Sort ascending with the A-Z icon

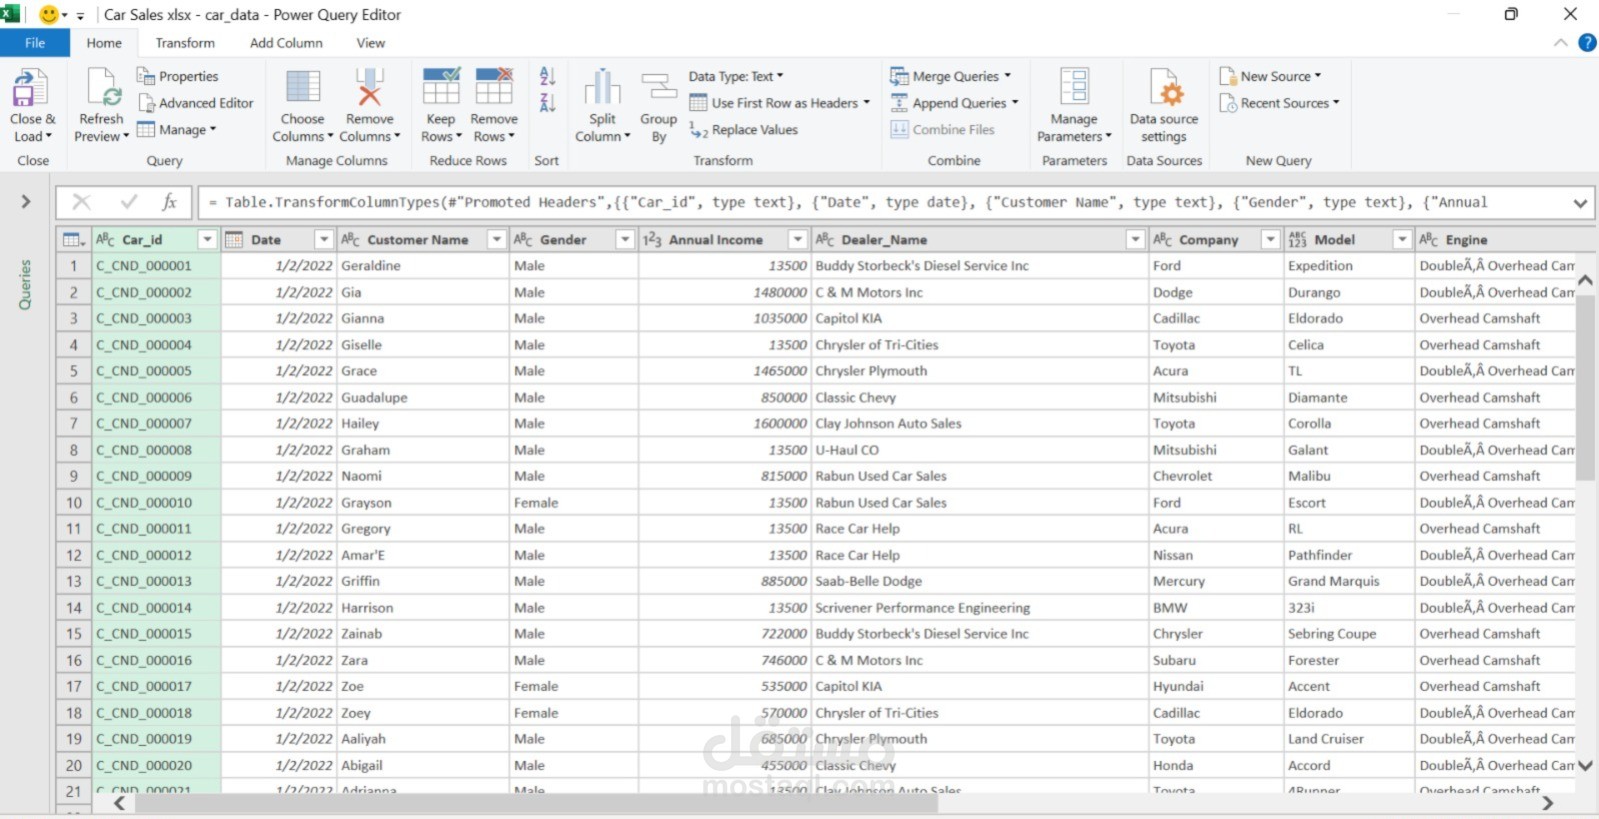[547, 76]
